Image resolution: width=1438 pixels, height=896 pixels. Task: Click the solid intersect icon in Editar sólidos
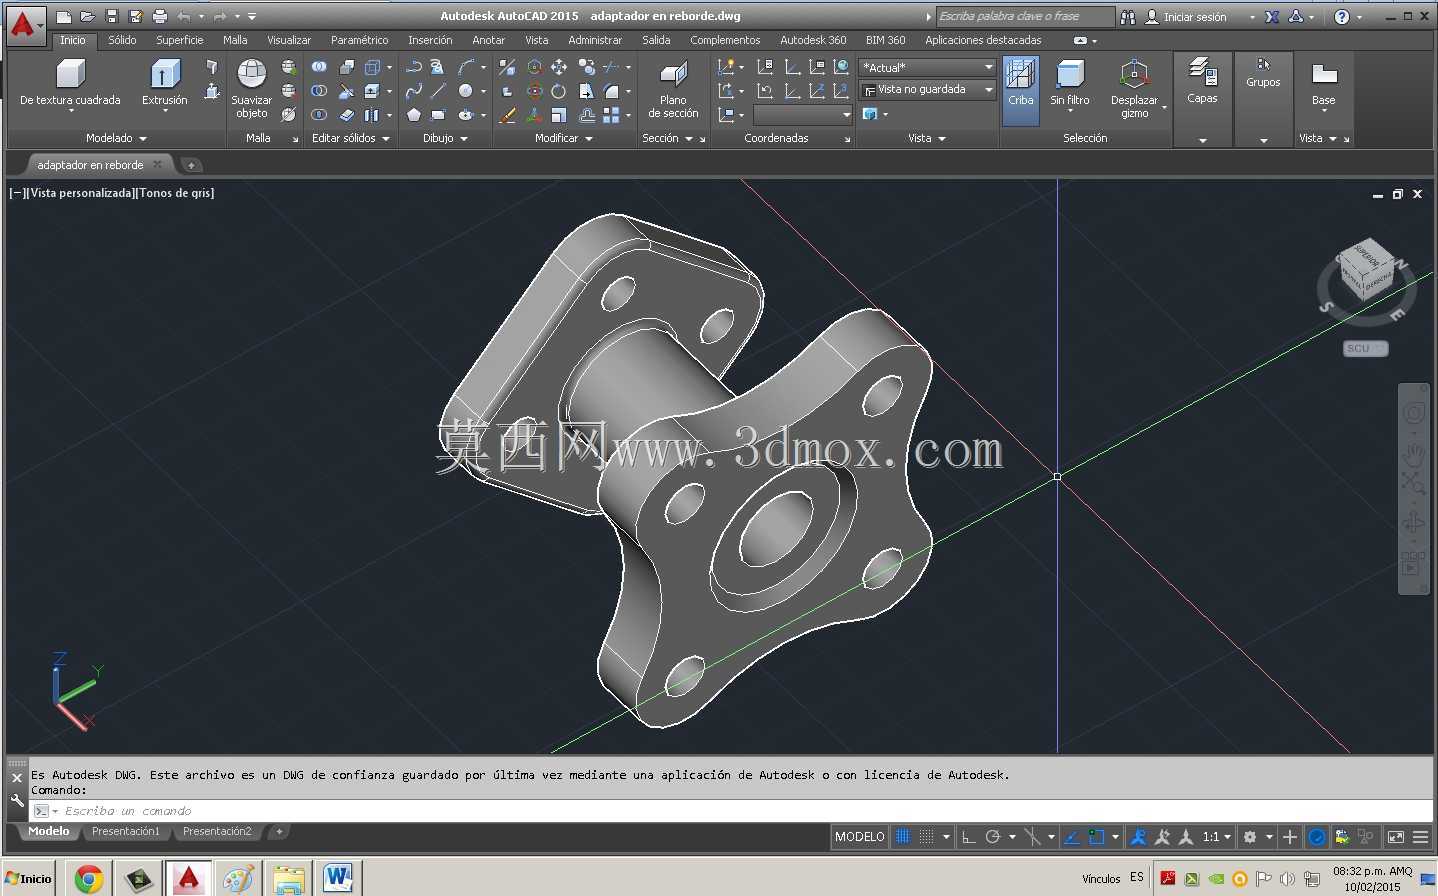pos(319,115)
